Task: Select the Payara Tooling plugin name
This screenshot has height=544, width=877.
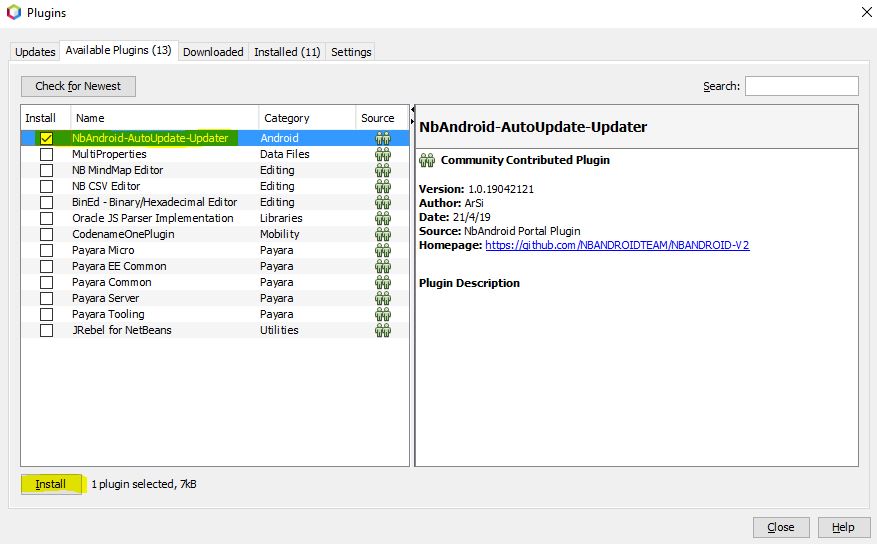Action: [x=108, y=314]
